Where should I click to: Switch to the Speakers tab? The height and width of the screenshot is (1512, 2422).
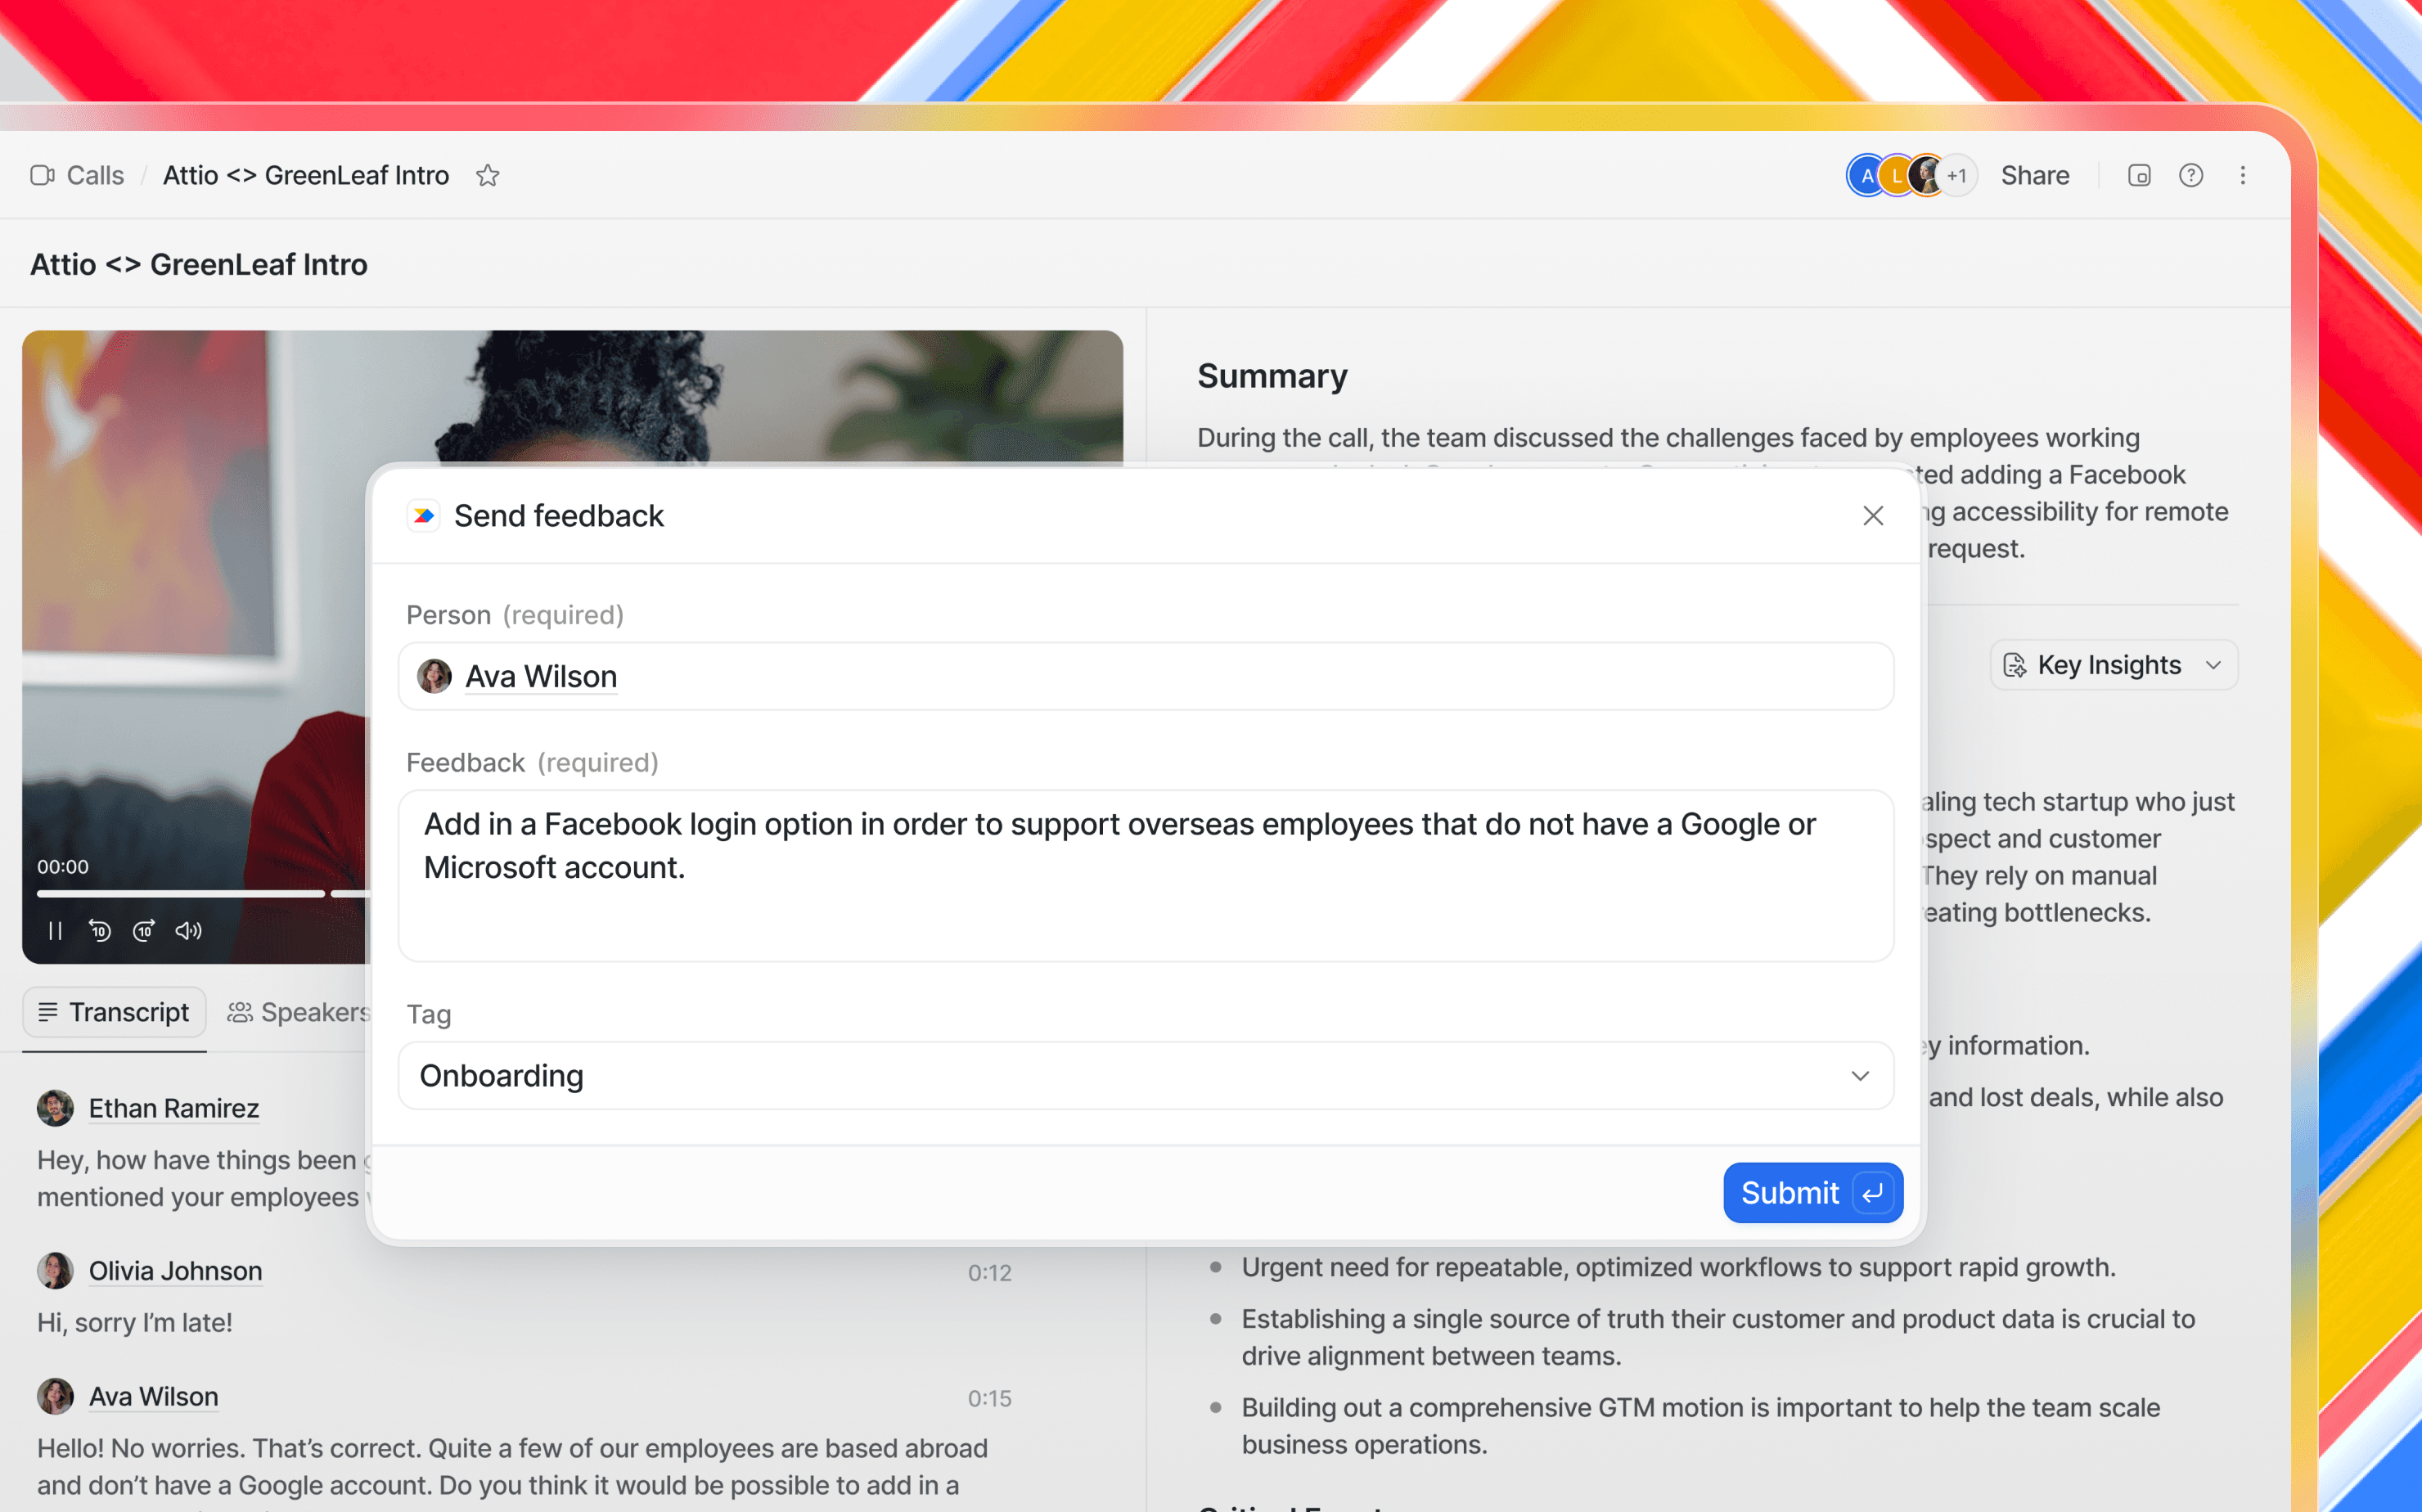300,1012
